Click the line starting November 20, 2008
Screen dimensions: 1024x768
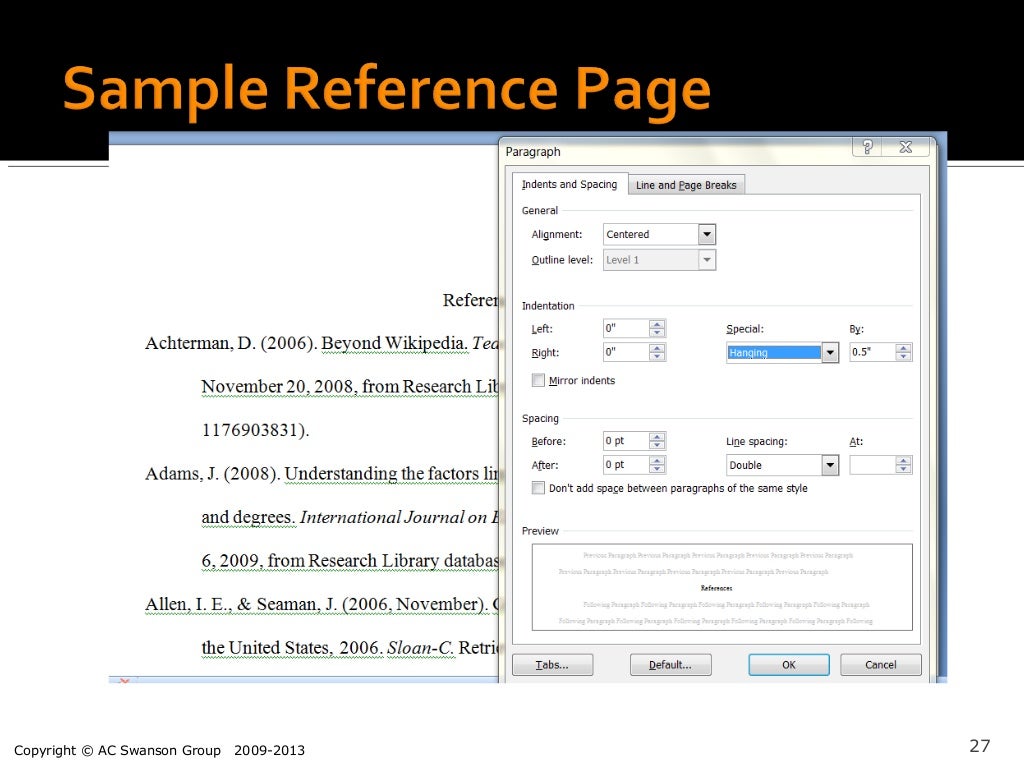pos(349,387)
